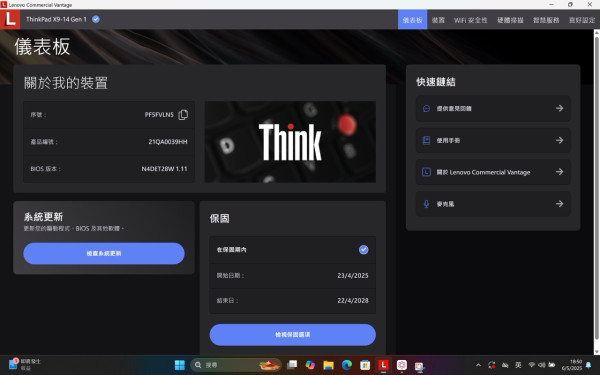Open the user manual quick link
The image size is (600, 375).
(493, 140)
